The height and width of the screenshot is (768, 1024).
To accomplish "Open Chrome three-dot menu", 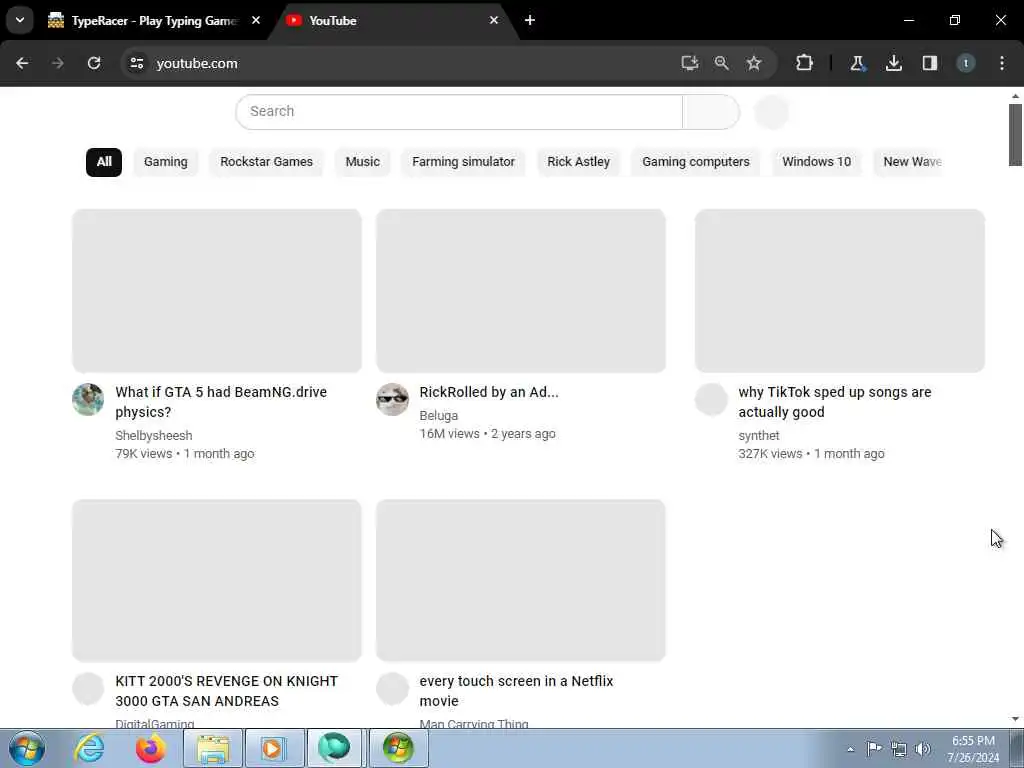I will click(1002, 63).
